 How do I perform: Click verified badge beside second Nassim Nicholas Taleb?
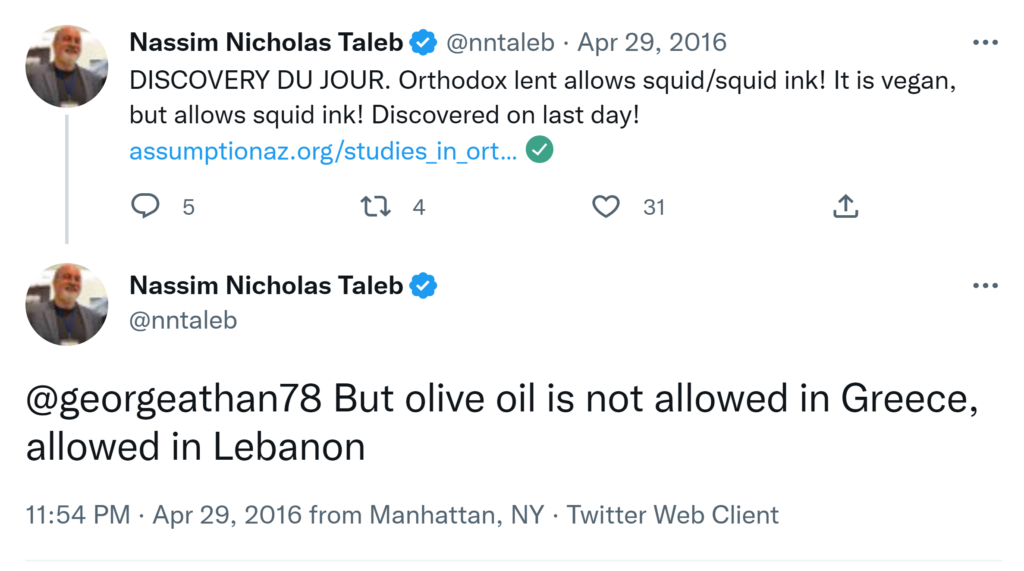[423, 286]
